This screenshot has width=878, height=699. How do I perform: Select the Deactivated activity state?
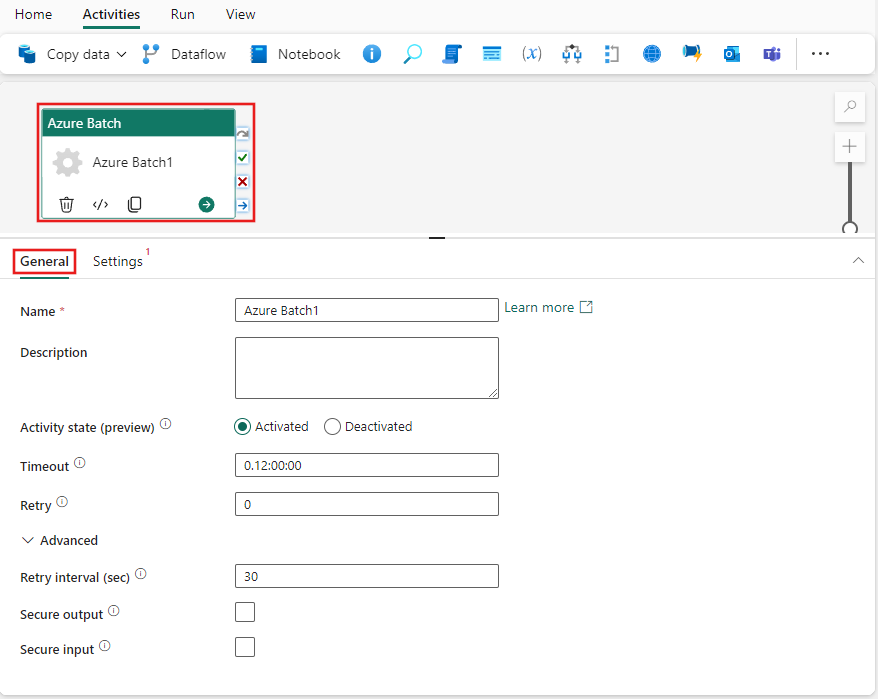pyautogui.click(x=332, y=426)
